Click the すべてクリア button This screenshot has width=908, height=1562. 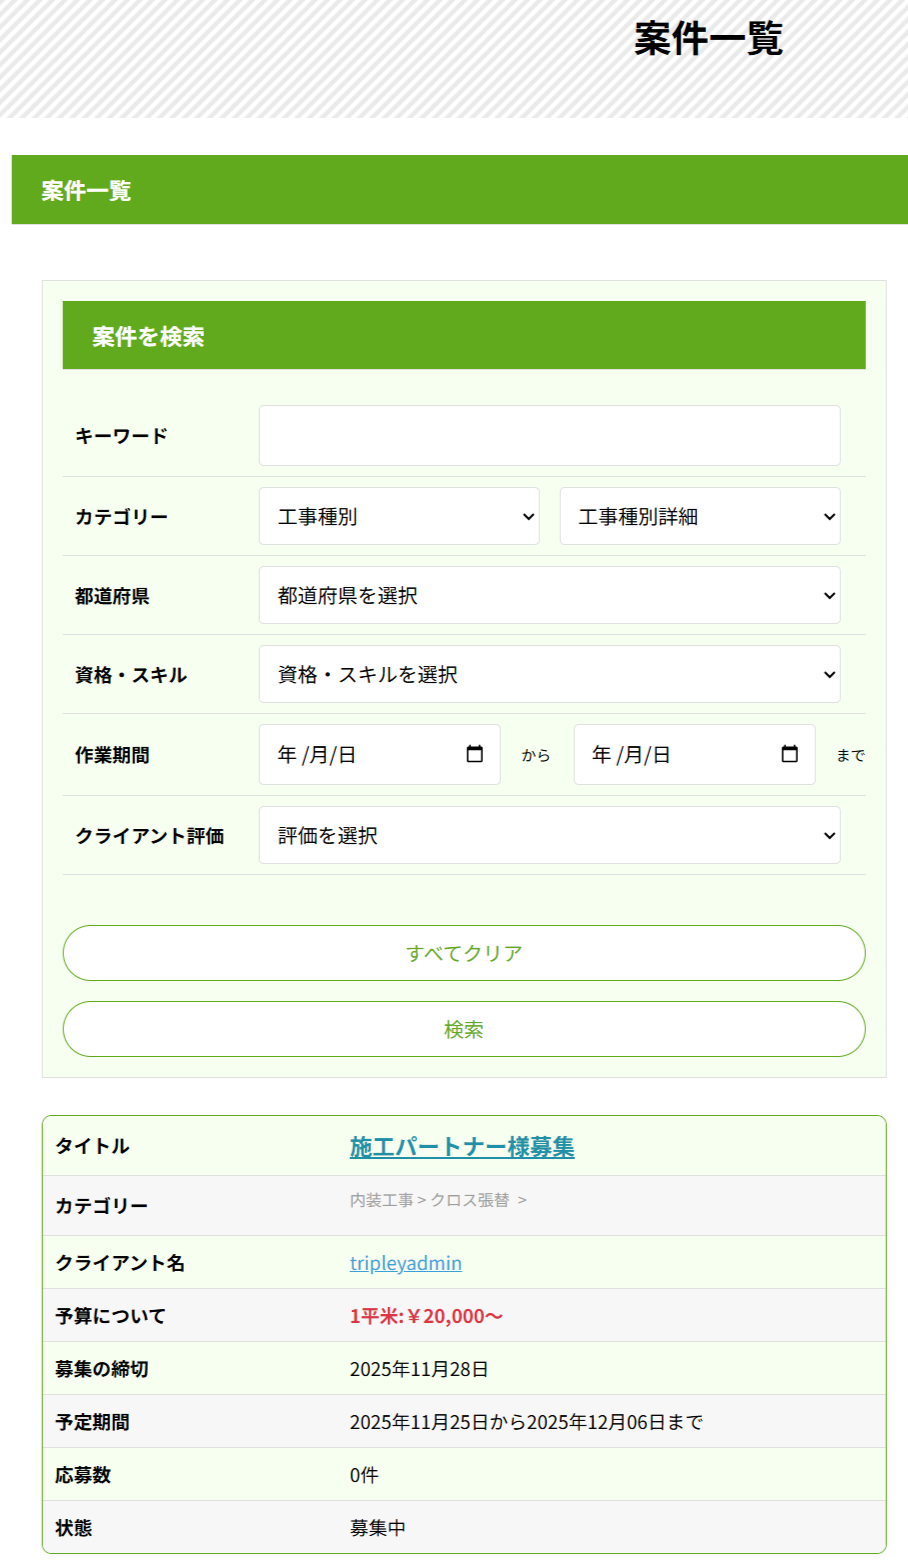[464, 953]
